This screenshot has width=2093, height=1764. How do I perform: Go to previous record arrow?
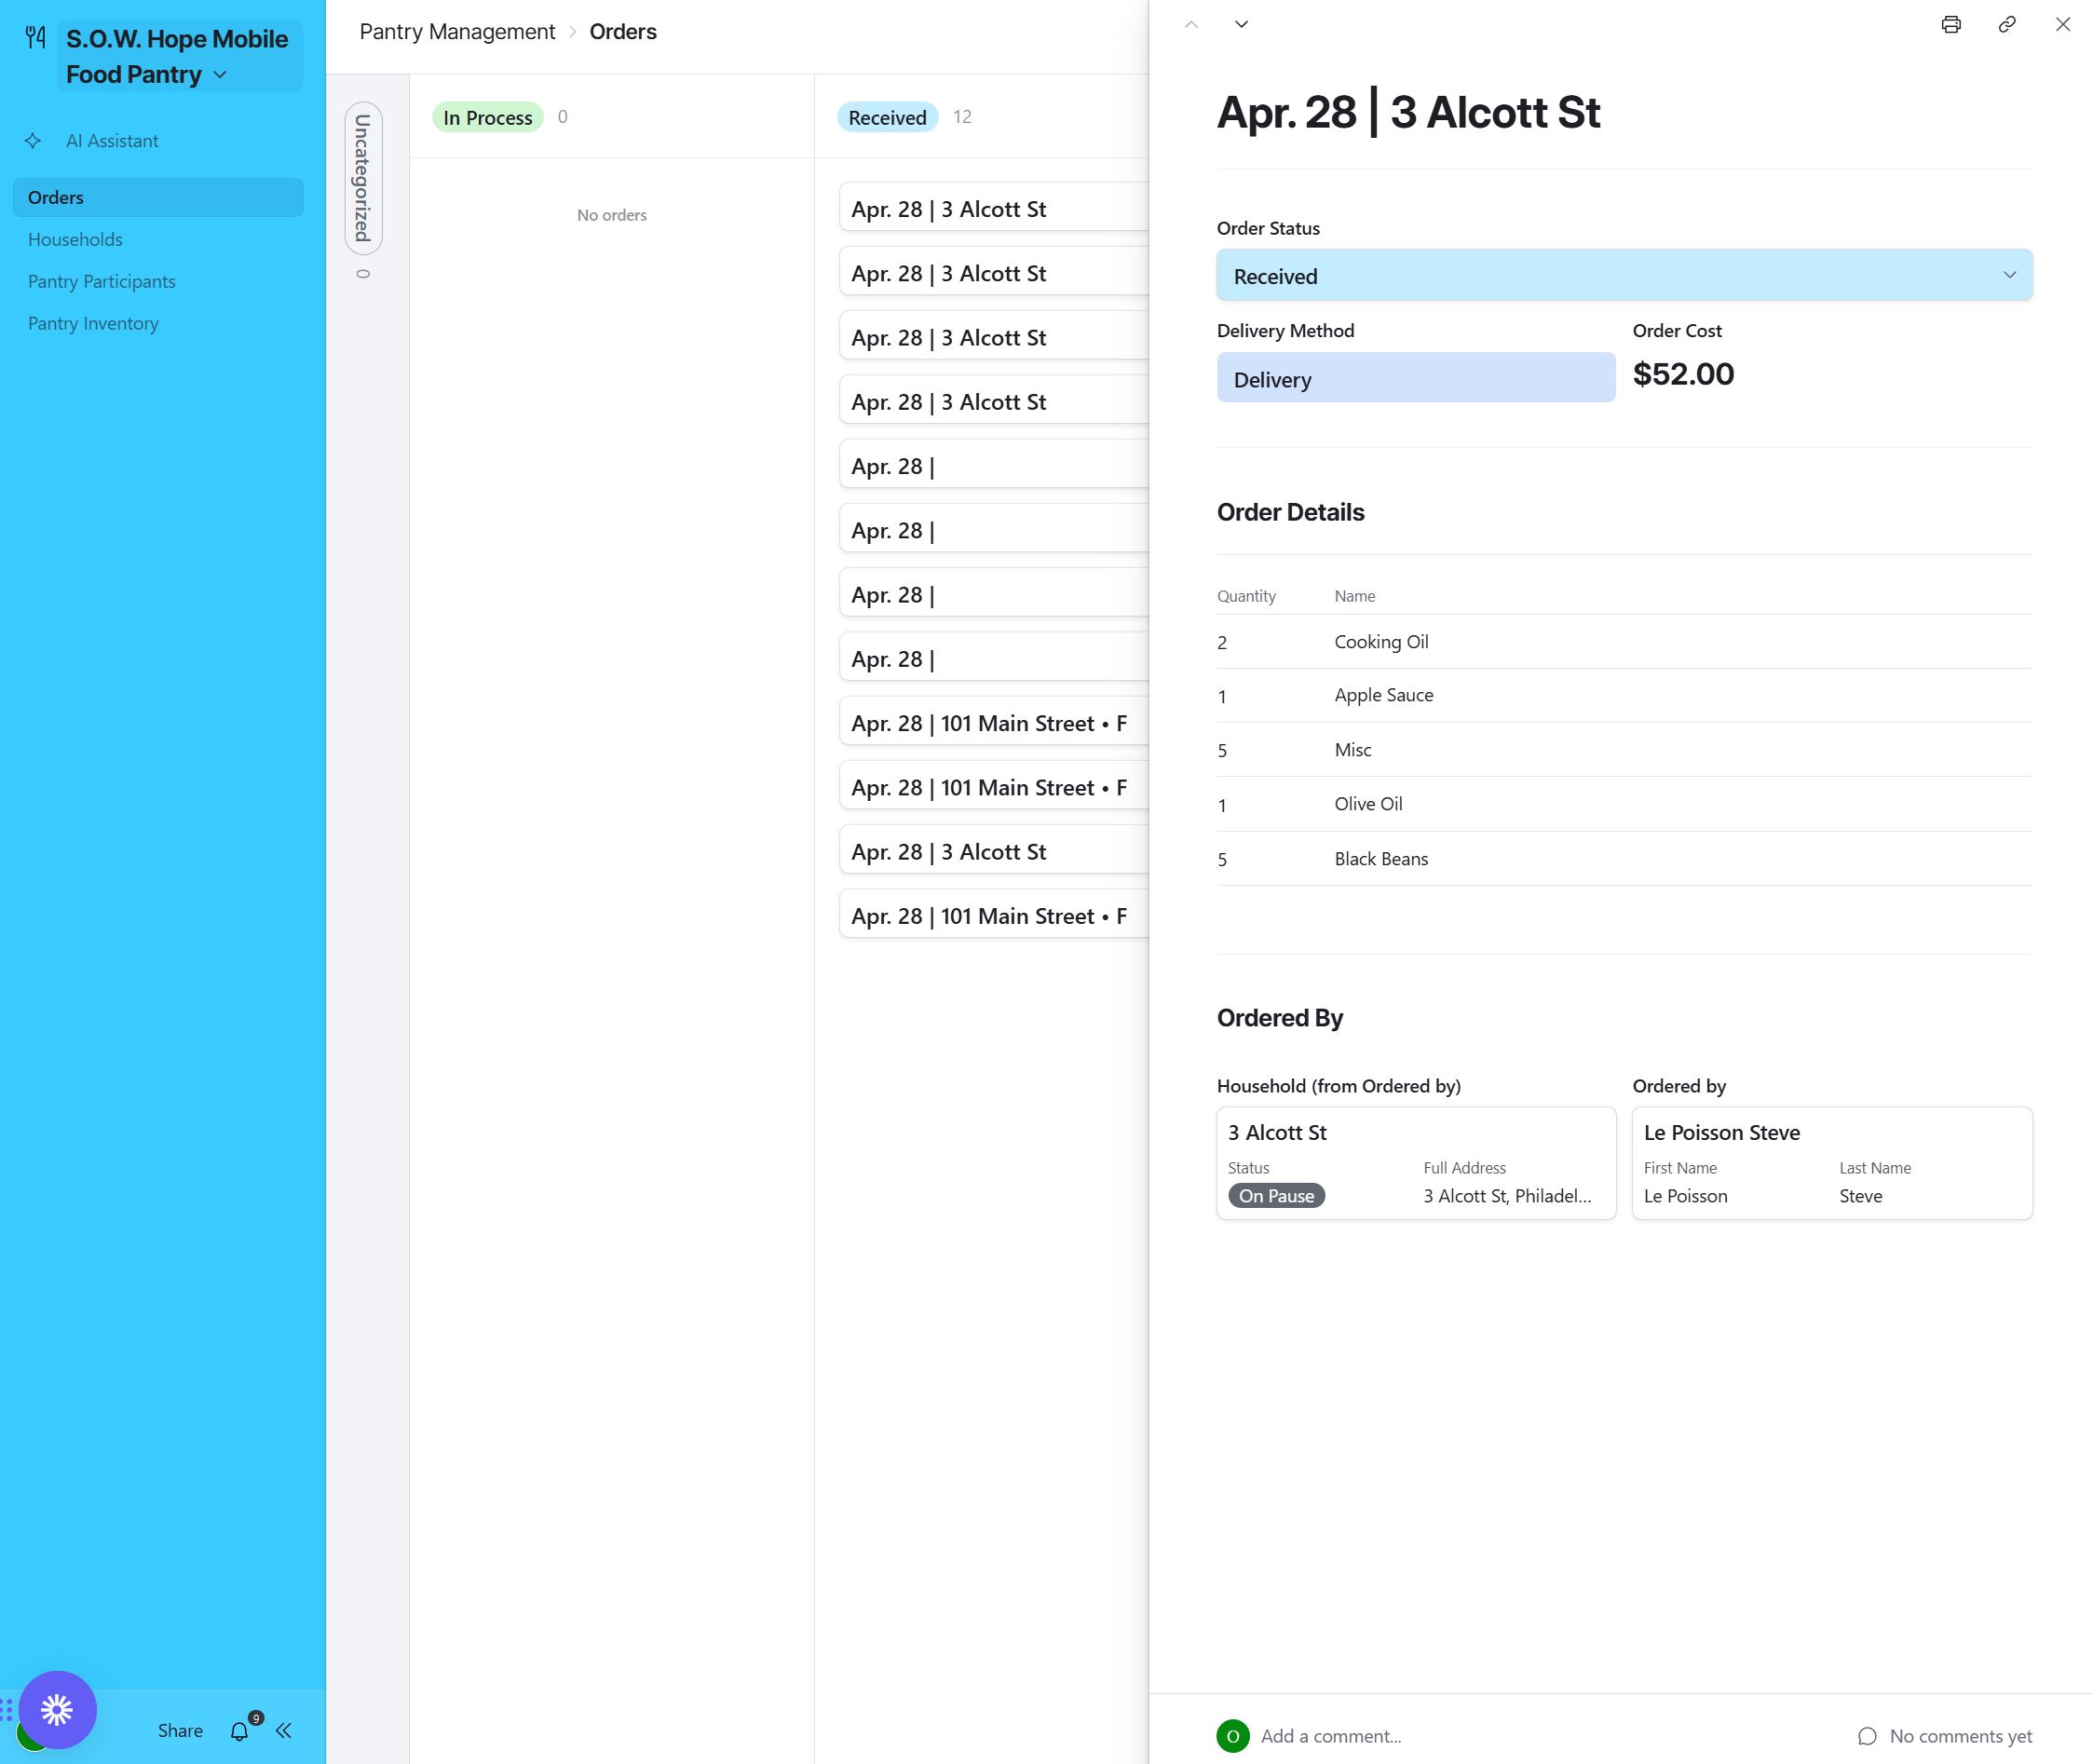(x=1190, y=25)
